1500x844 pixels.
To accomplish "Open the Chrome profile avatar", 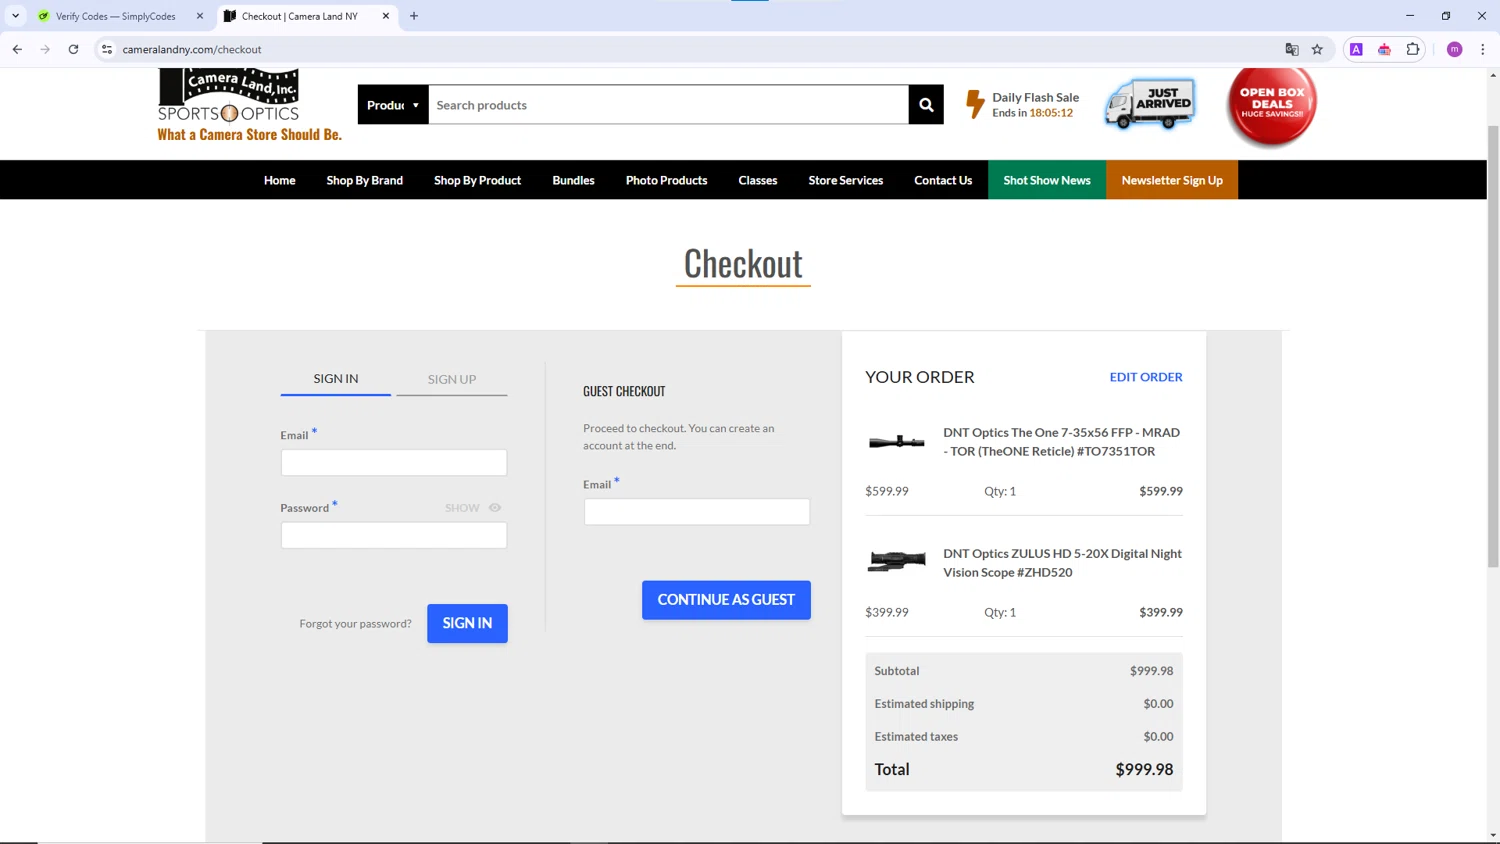I will tap(1455, 49).
